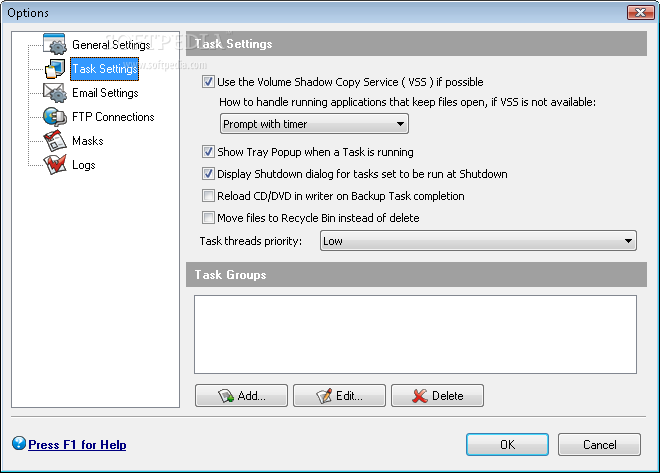Go to FTP Connections
The width and height of the screenshot is (660, 473).
click(113, 117)
